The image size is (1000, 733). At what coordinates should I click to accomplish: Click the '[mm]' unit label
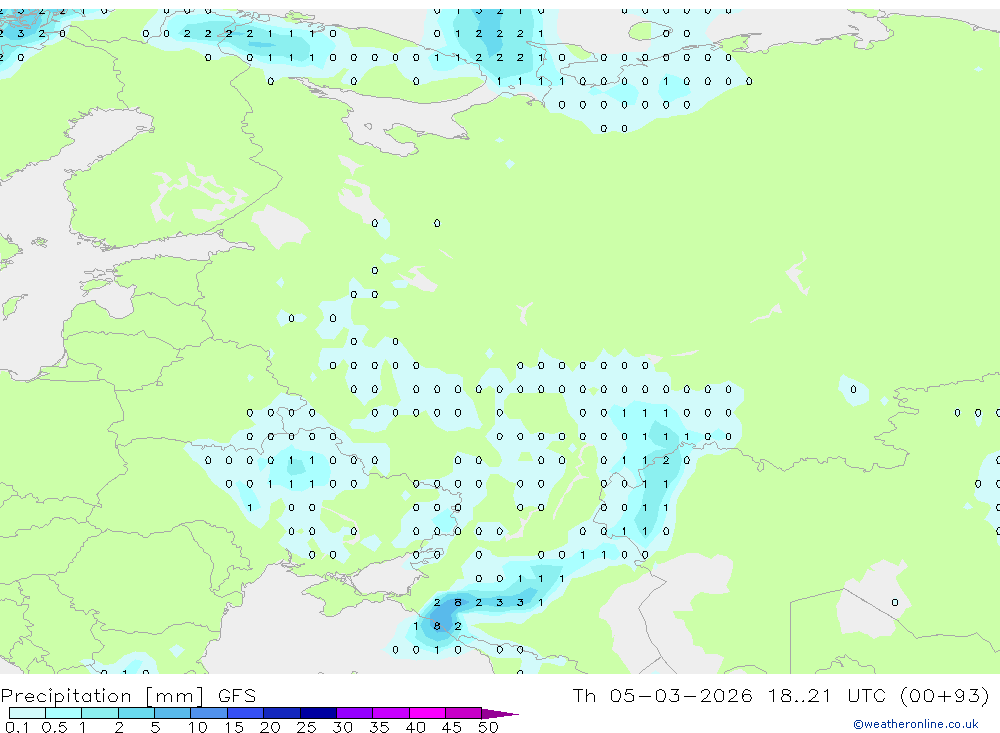pyautogui.click(x=174, y=696)
